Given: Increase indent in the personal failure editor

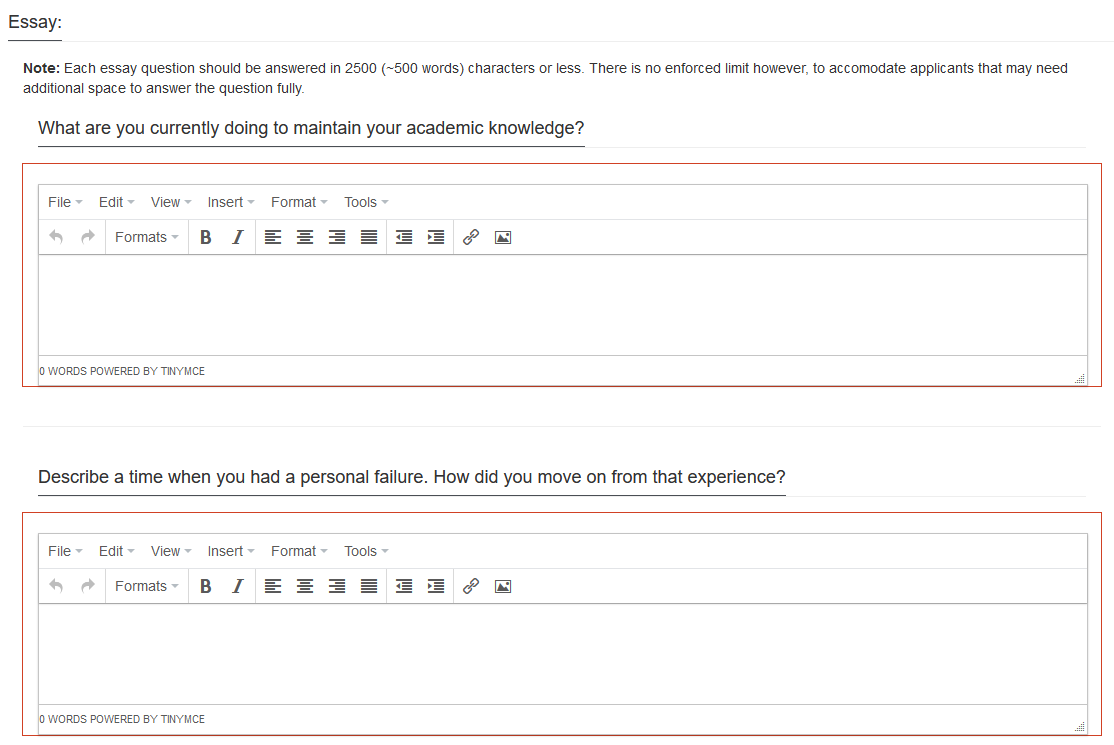Looking at the screenshot, I should (436, 586).
